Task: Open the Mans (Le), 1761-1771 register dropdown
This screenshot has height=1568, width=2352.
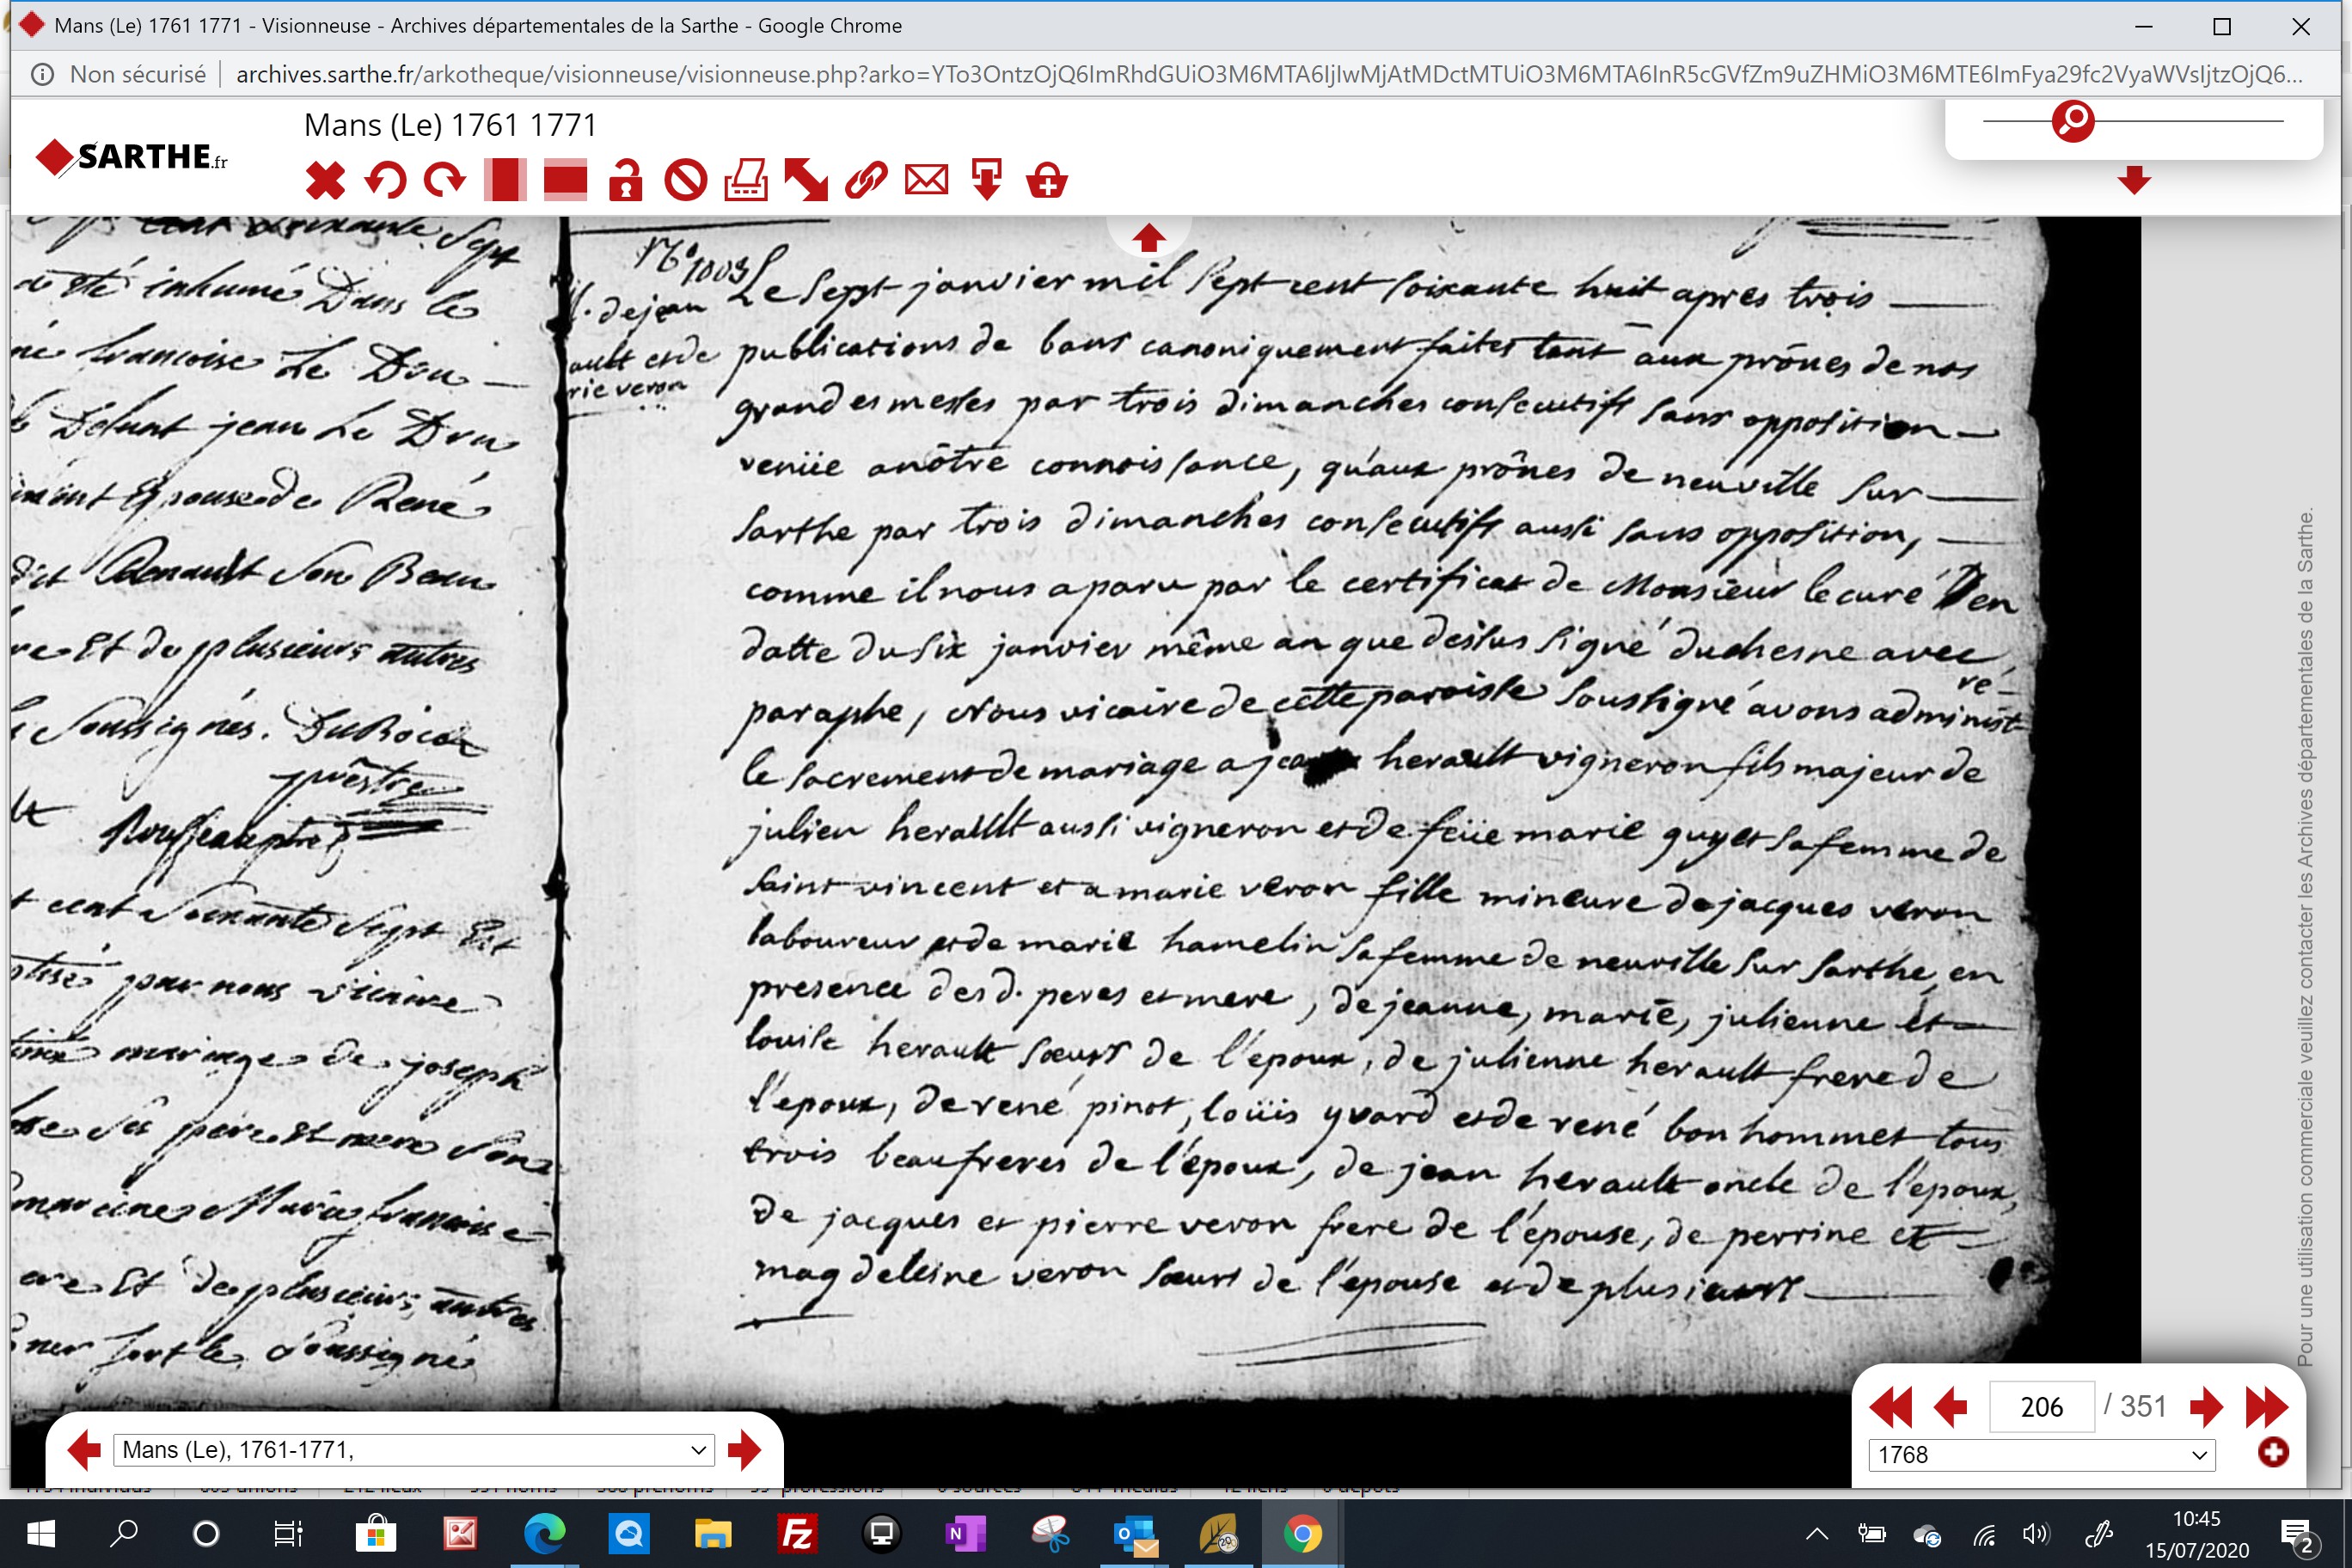Action: (414, 1450)
